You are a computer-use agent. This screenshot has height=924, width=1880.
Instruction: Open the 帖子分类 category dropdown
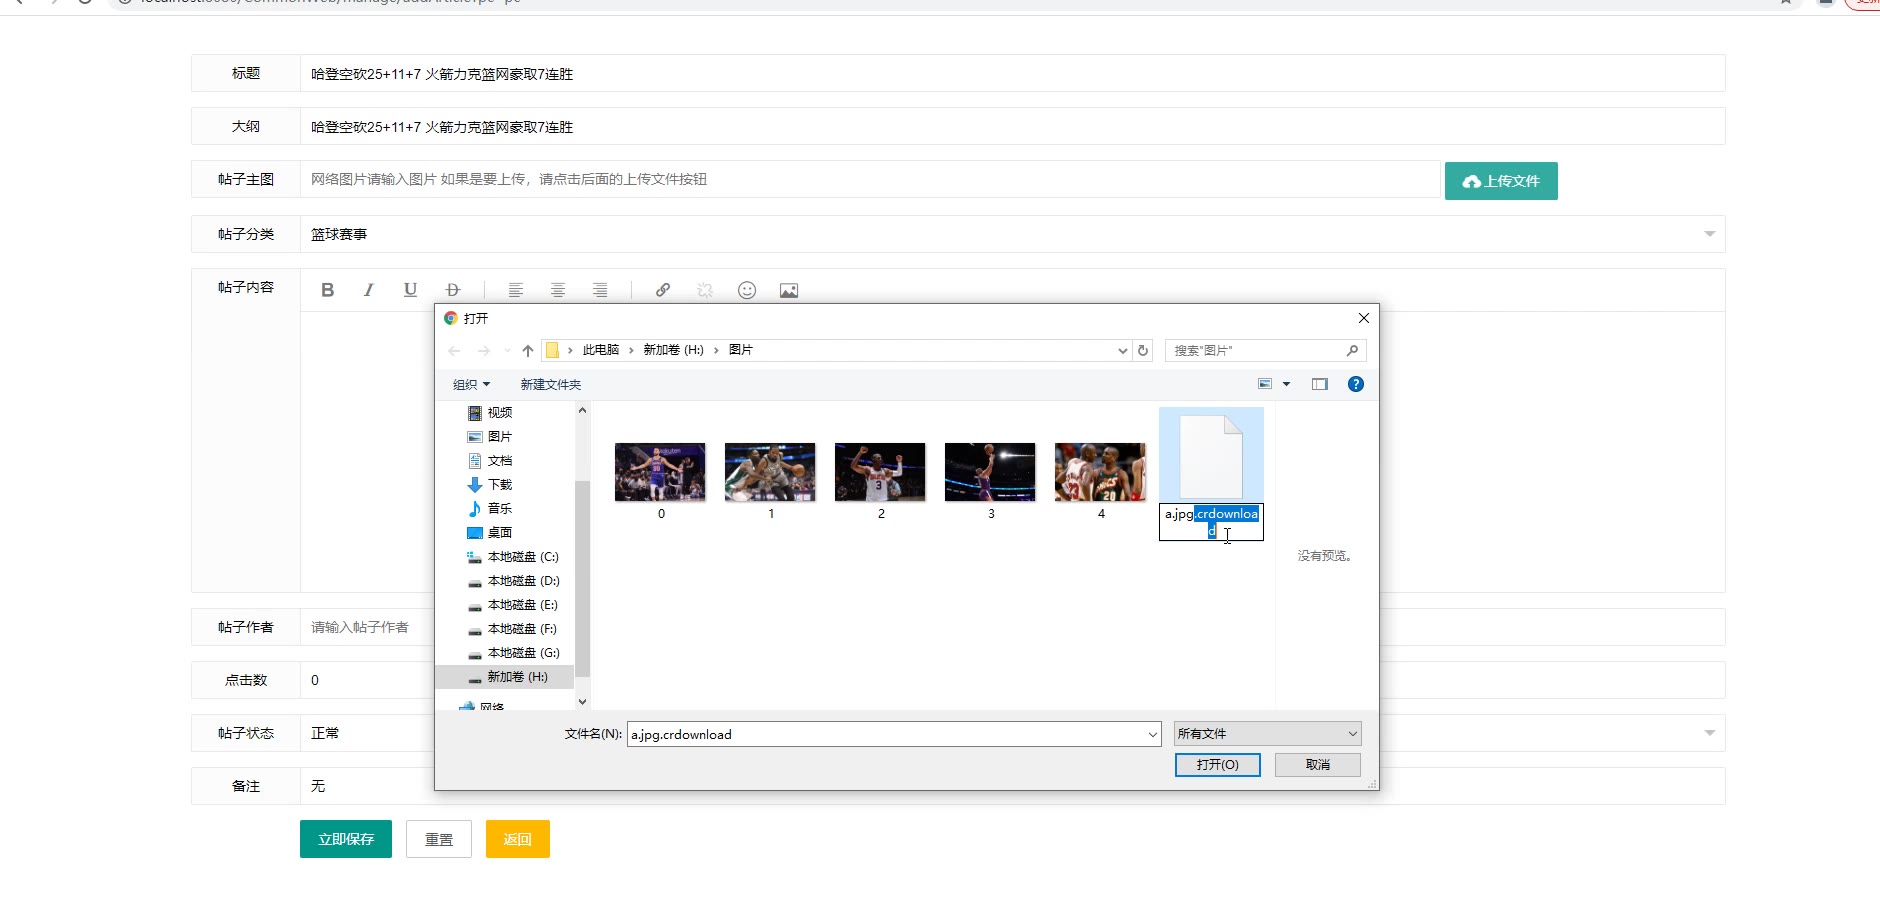click(x=1709, y=234)
